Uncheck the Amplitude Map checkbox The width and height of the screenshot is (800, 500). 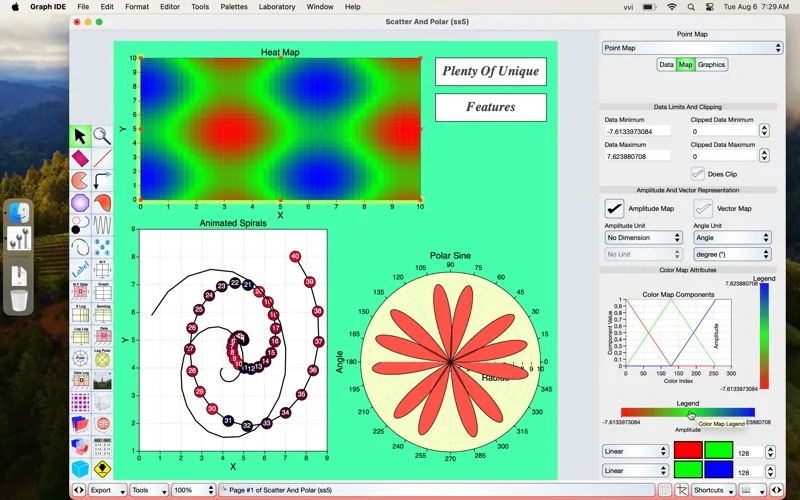tap(614, 208)
